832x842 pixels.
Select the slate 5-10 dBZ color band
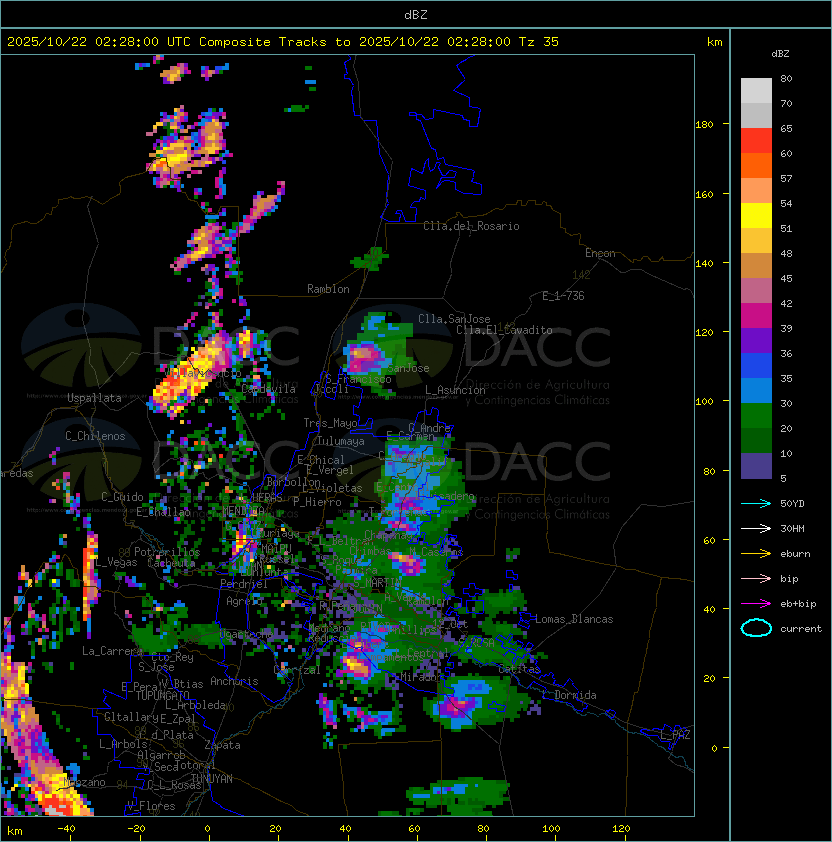point(756,466)
